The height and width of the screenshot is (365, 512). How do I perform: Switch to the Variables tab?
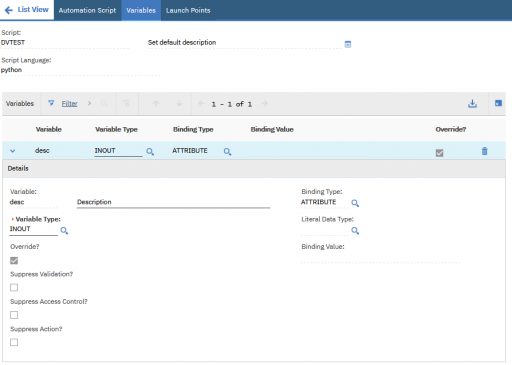point(141,10)
